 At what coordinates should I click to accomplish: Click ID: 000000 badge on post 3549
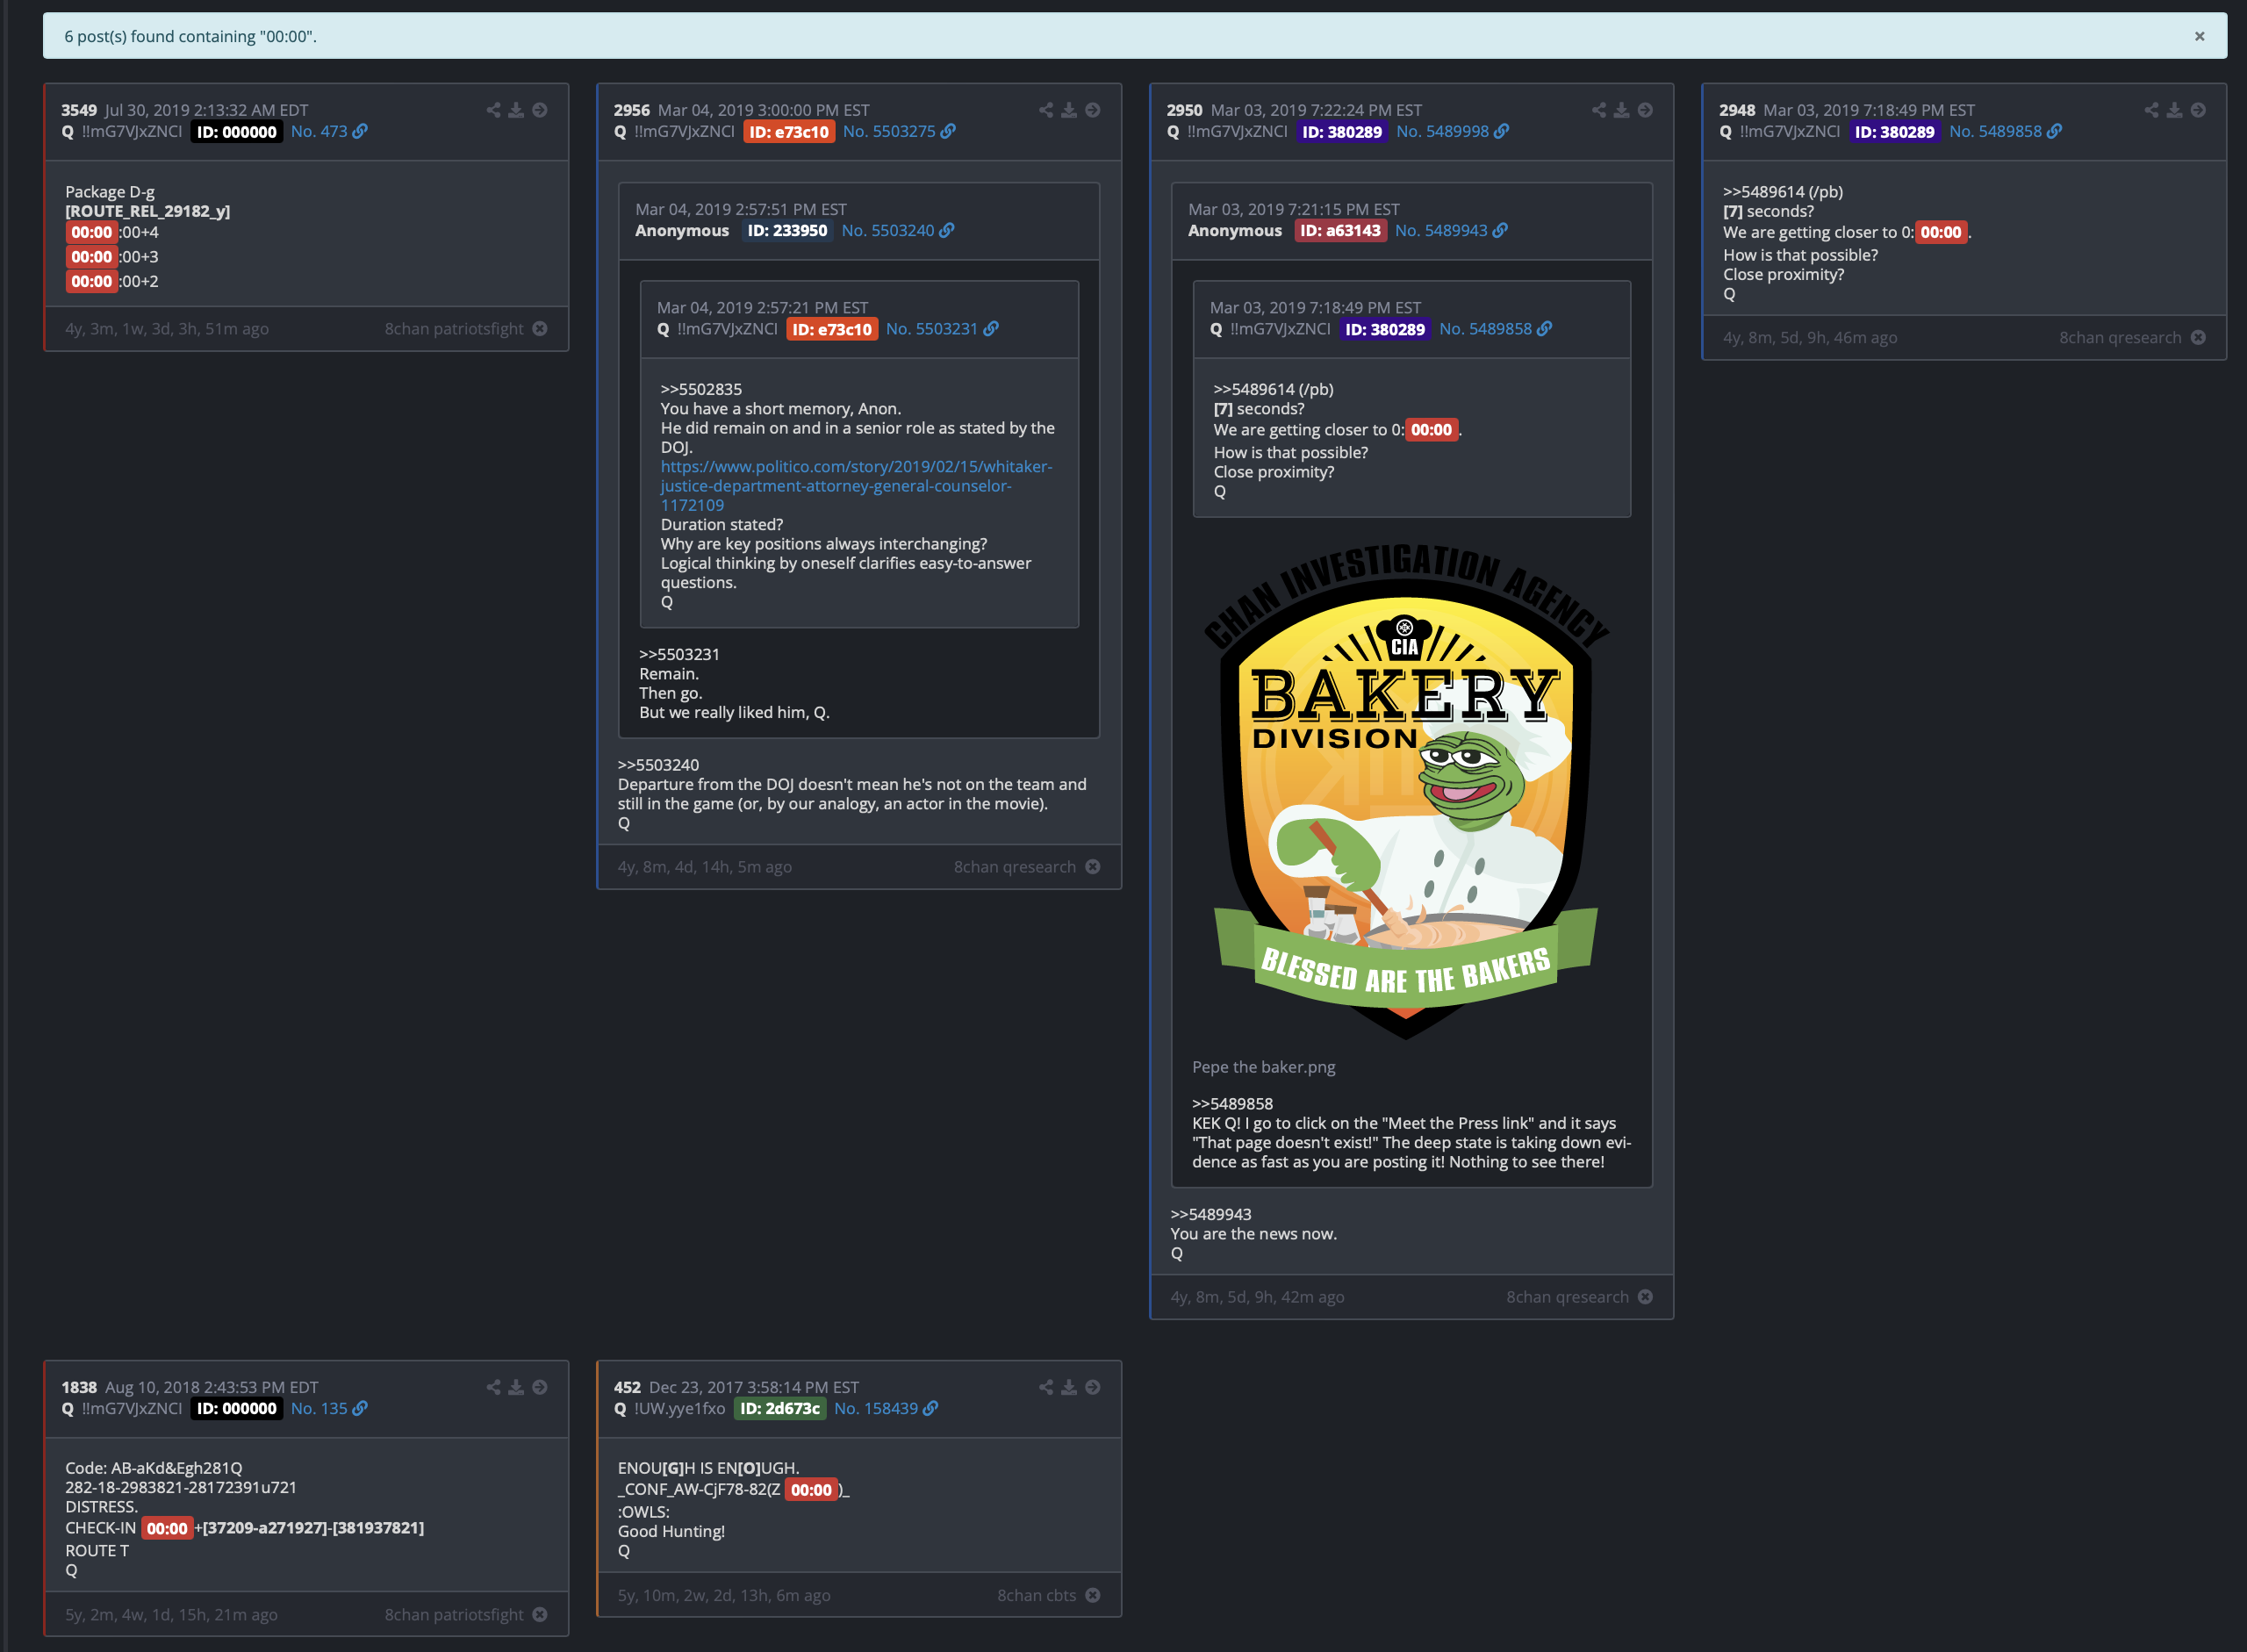(237, 131)
